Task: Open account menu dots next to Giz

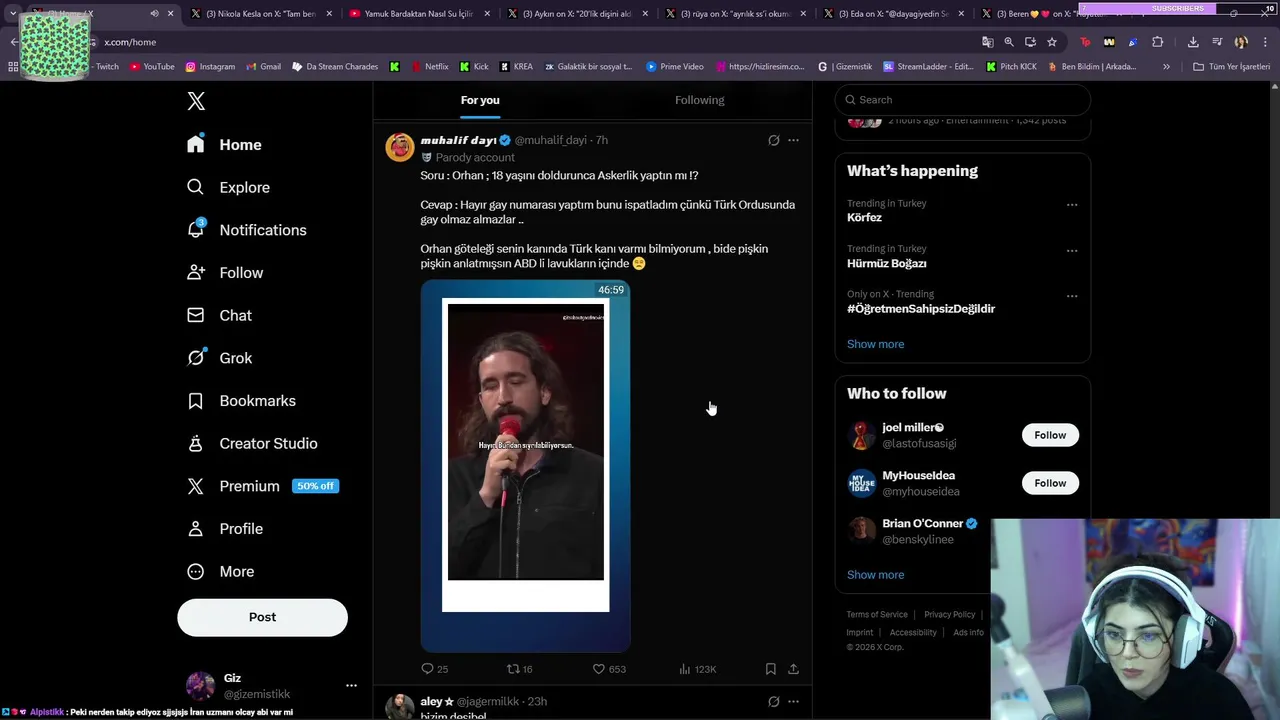Action: click(x=351, y=686)
